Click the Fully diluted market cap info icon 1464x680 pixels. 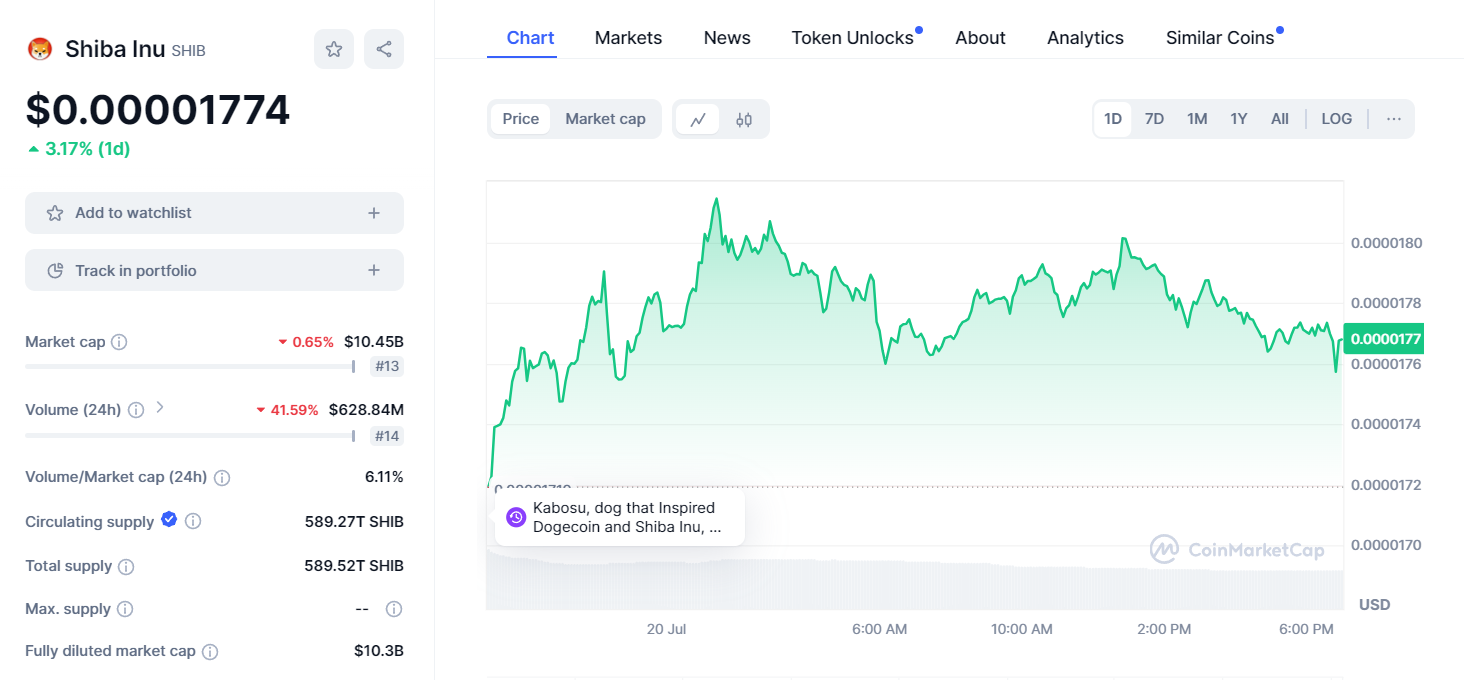[210, 652]
